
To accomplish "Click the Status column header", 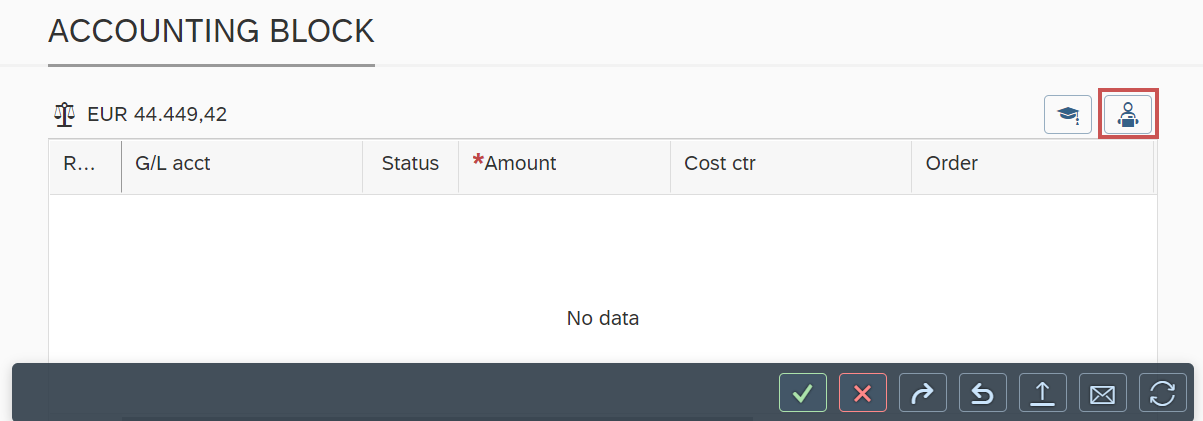I will pyautogui.click(x=410, y=164).
